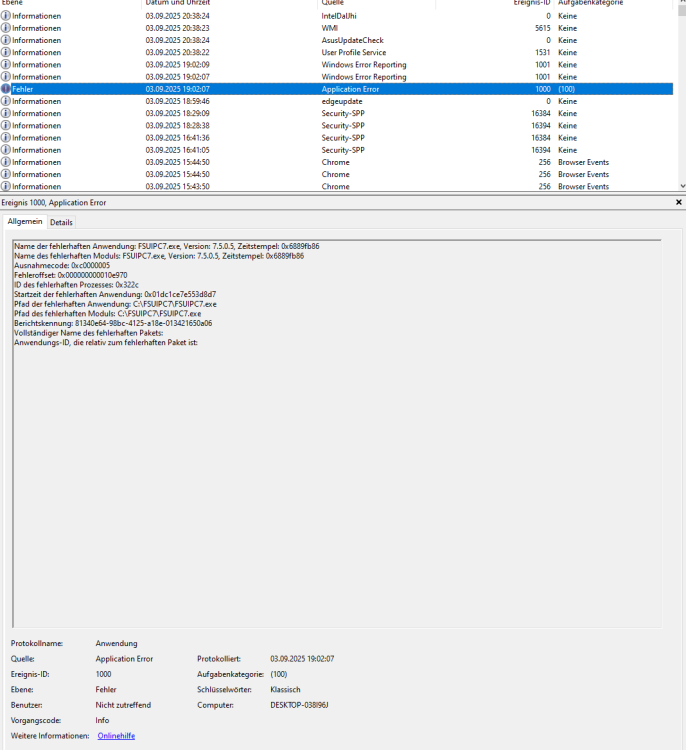This screenshot has height=750, width=686.
Task: Click the Computer value DESKTOP-038I96J
Action: pos(299,705)
